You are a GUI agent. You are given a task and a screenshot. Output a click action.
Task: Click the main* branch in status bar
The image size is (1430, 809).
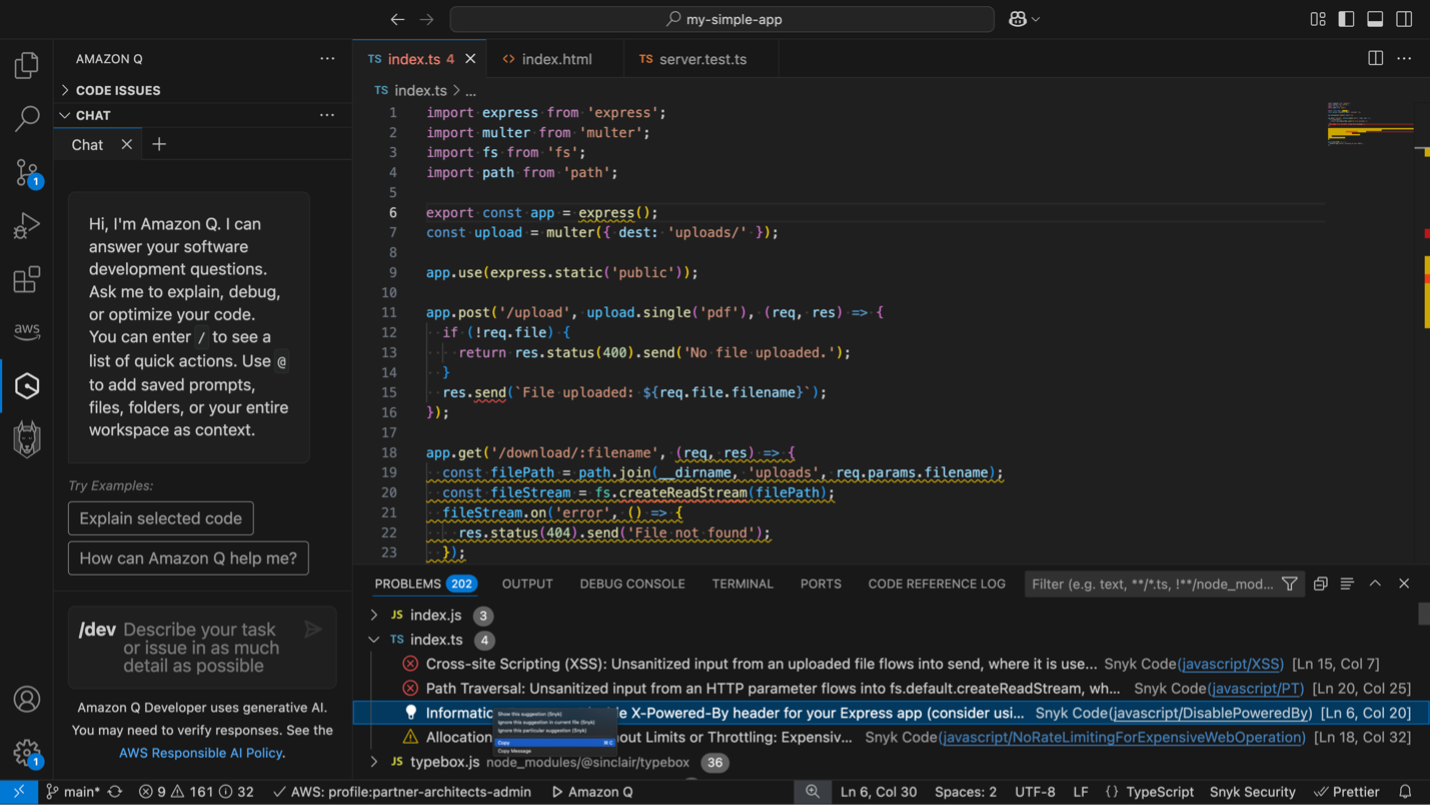[x=73, y=791]
